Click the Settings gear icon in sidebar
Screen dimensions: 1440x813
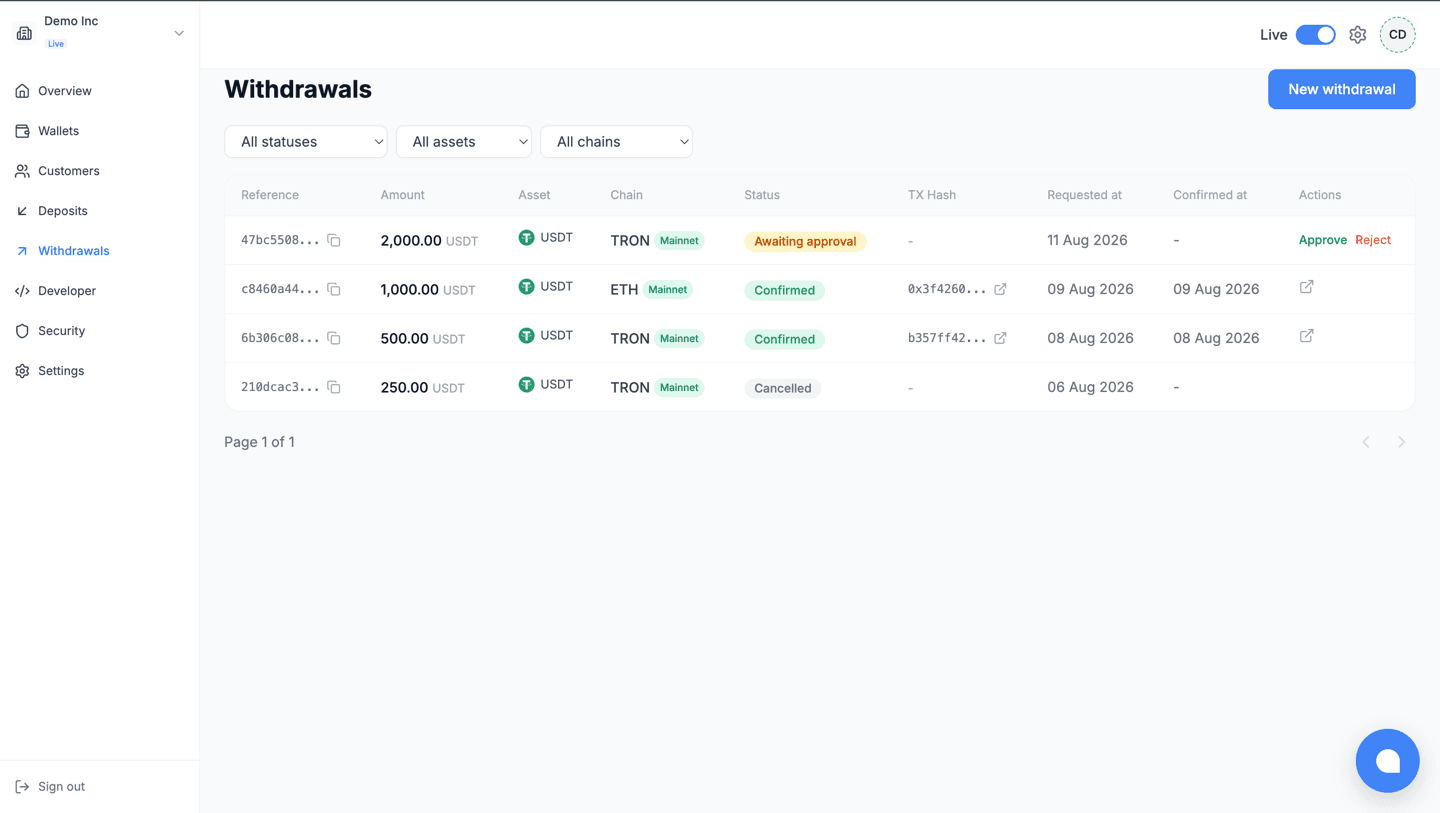click(x=22, y=371)
